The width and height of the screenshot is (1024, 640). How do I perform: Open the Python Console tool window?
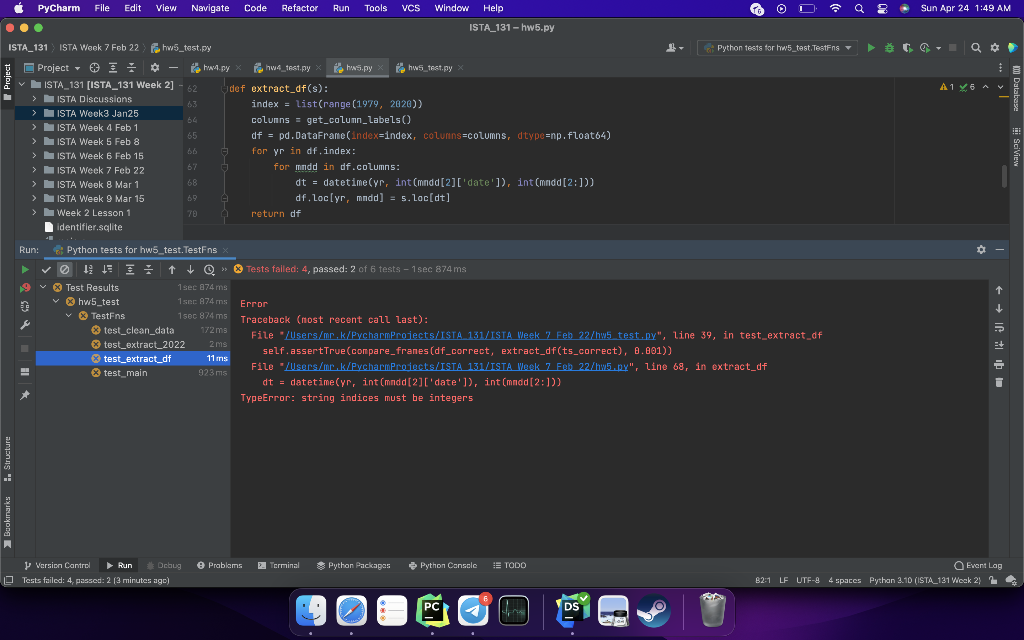[442, 566]
